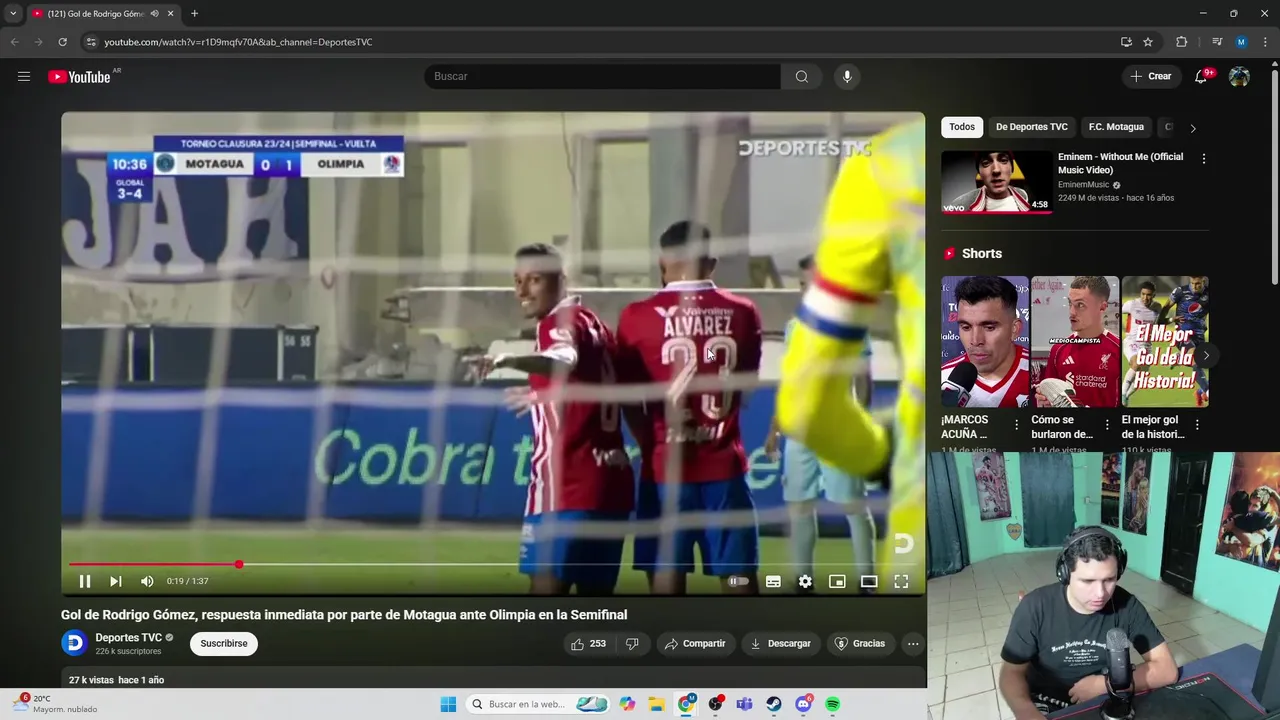1280x720 pixels.
Task: Click the Compartir share button
Action: 695,644
